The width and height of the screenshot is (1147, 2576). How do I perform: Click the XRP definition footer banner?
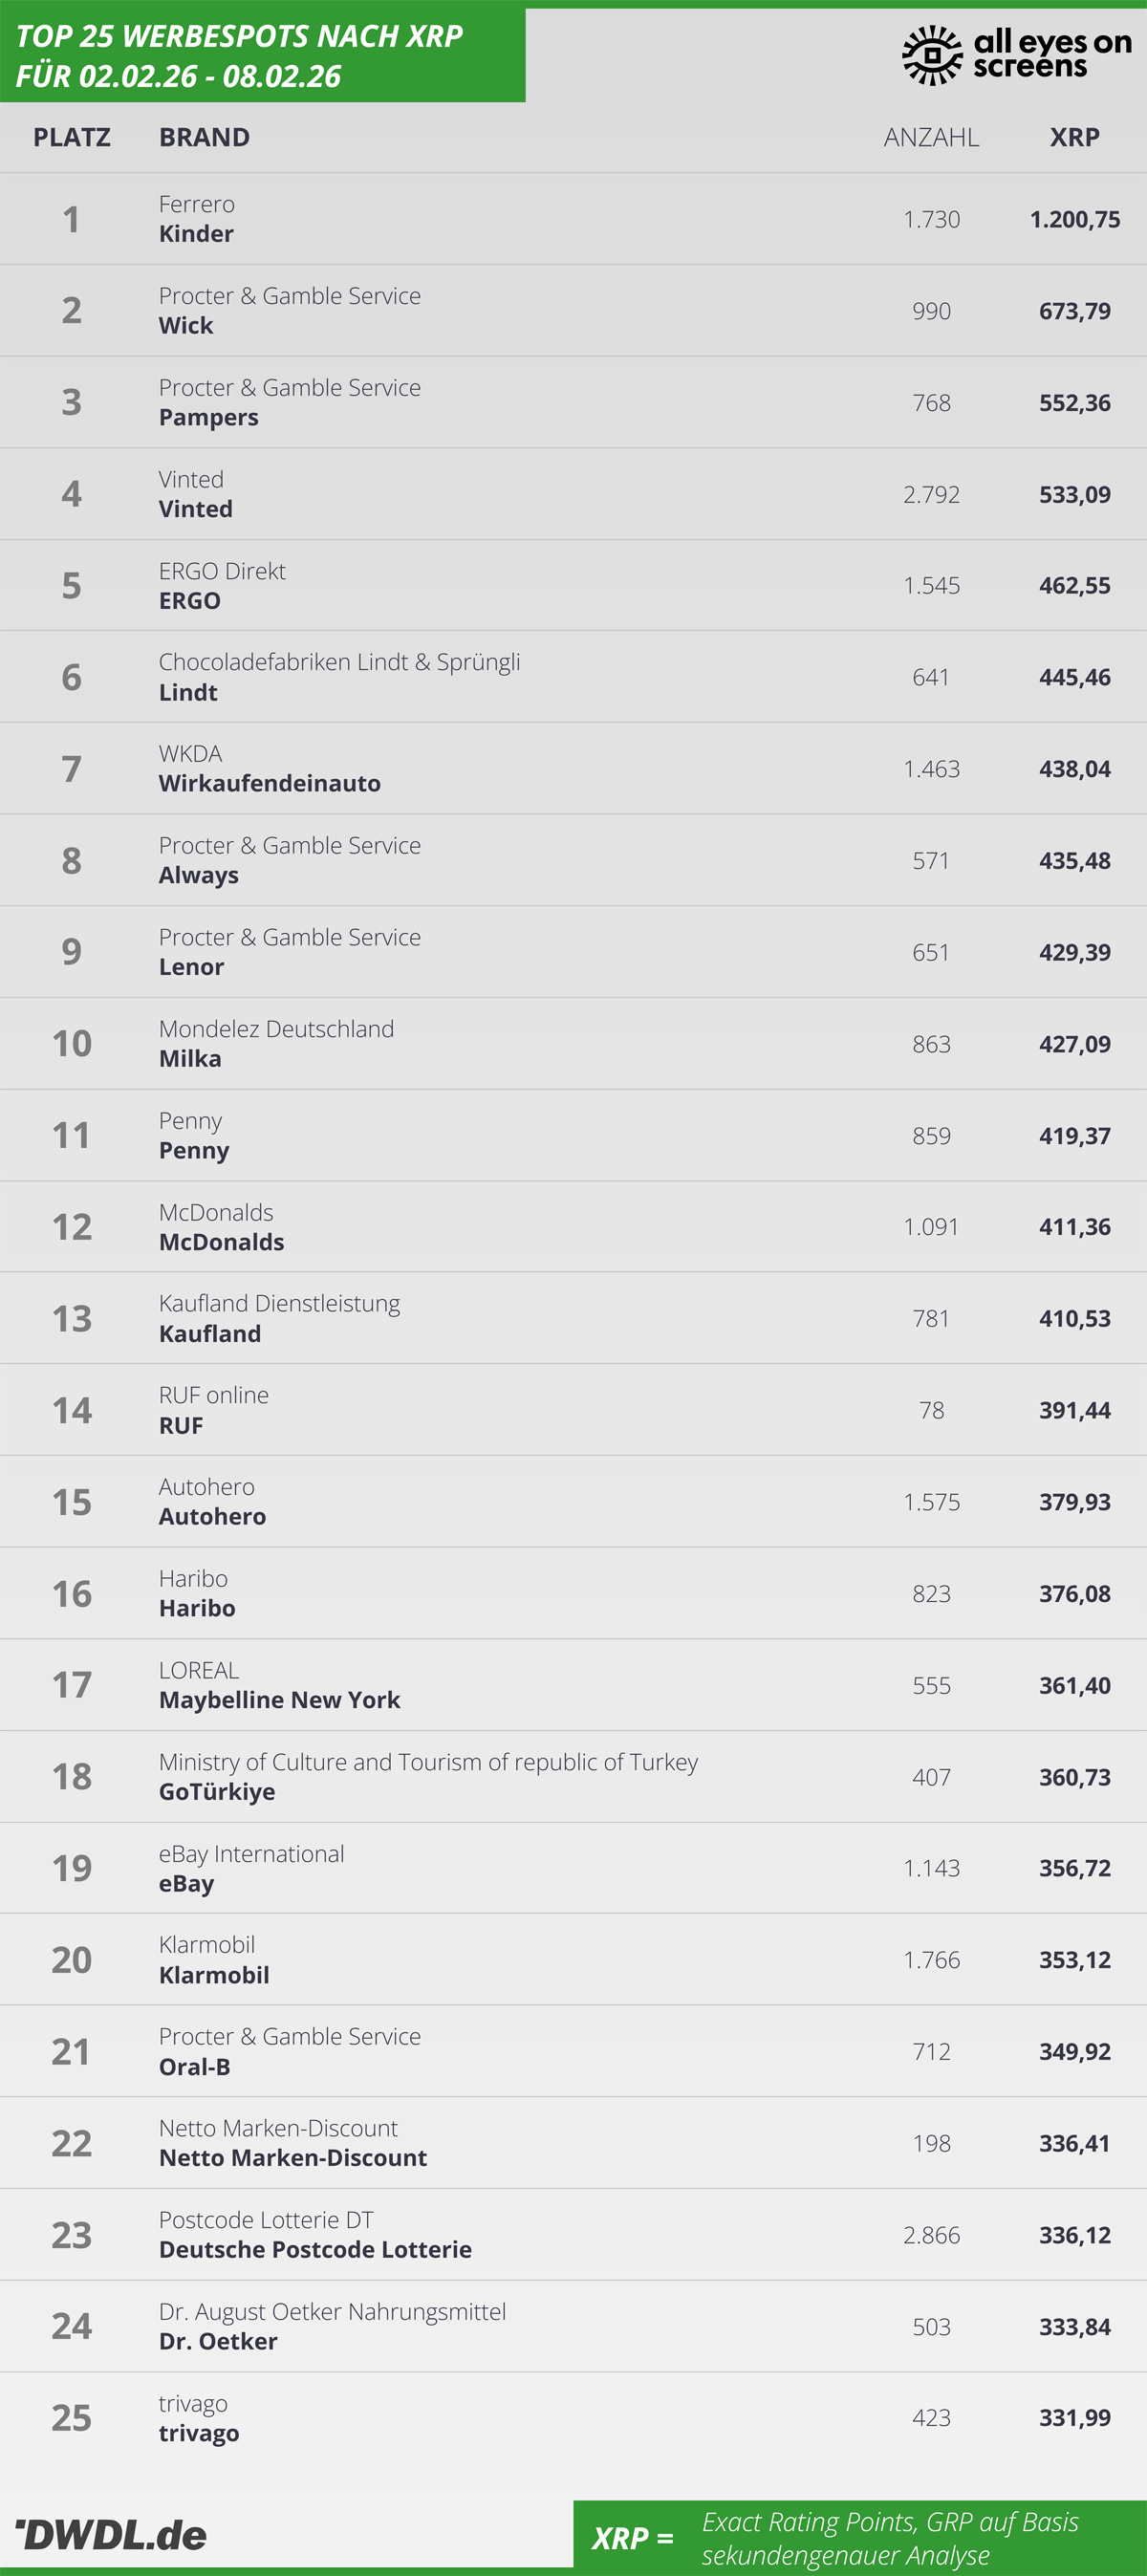[x=859, y=2537]
